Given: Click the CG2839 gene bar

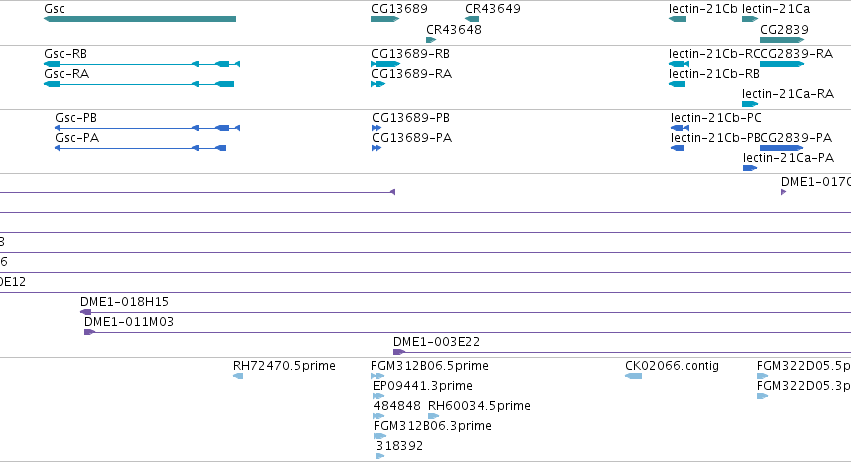Looking at the screenshot, I should click(782, 40).
